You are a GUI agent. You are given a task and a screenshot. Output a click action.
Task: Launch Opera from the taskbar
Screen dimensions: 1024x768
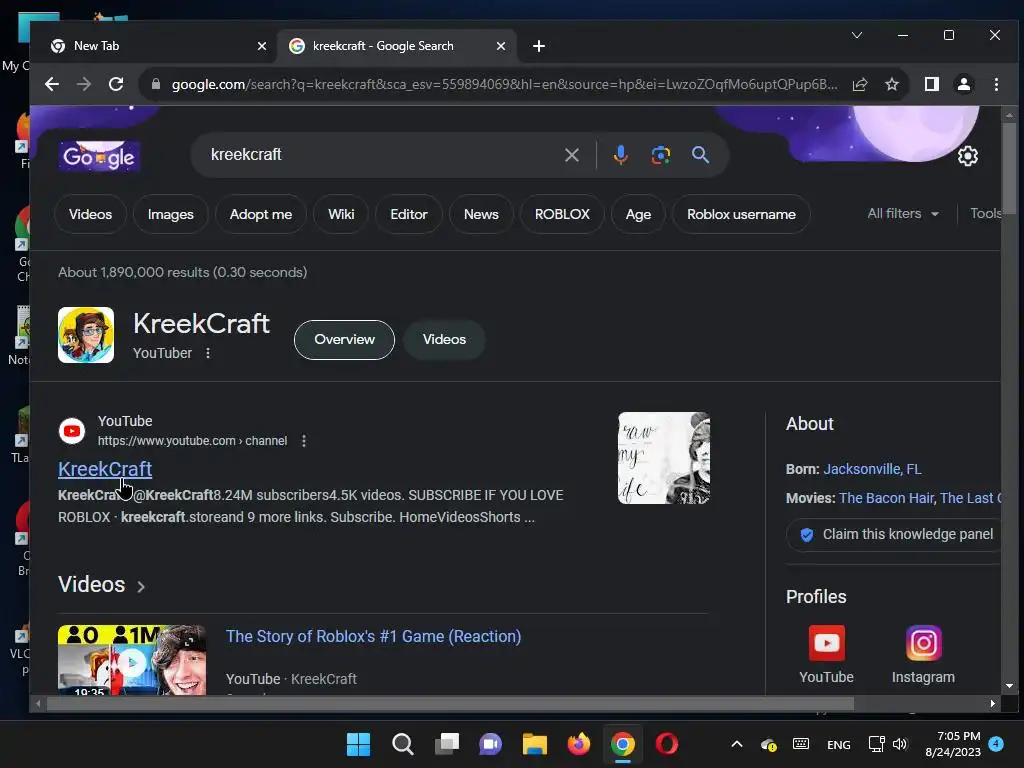667,744
